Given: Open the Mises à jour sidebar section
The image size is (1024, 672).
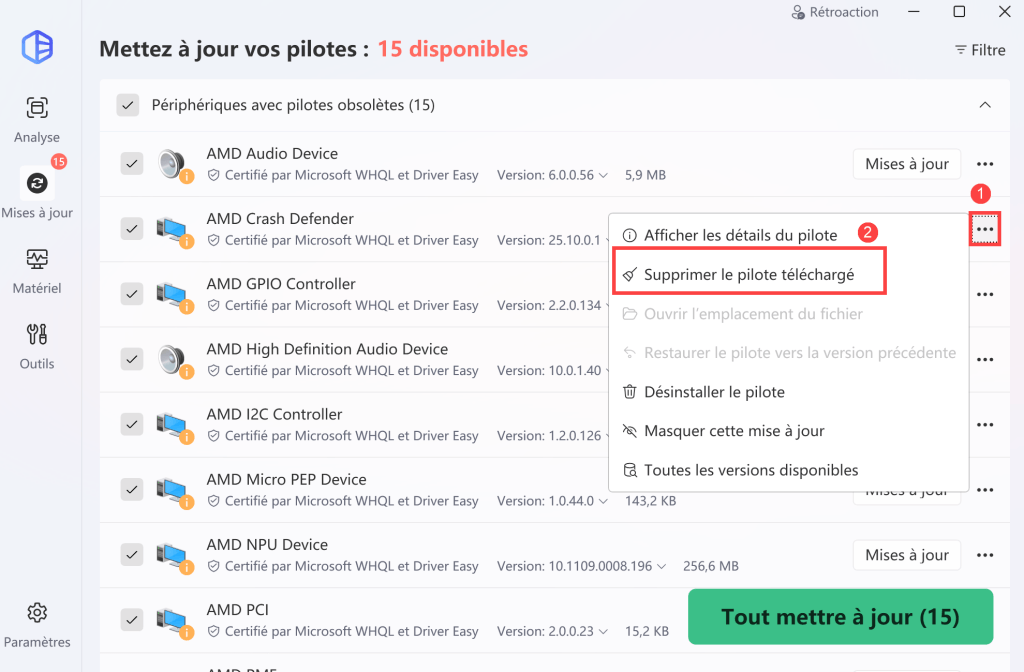Looking at the screenshot, I should pyautogui.click(x=37, y=194).
